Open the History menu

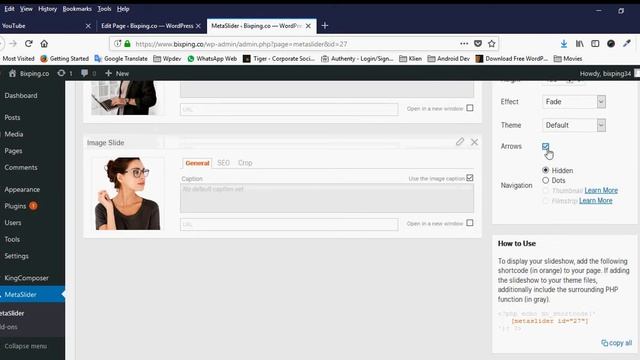pyautogui.click(x=47, y=9)
